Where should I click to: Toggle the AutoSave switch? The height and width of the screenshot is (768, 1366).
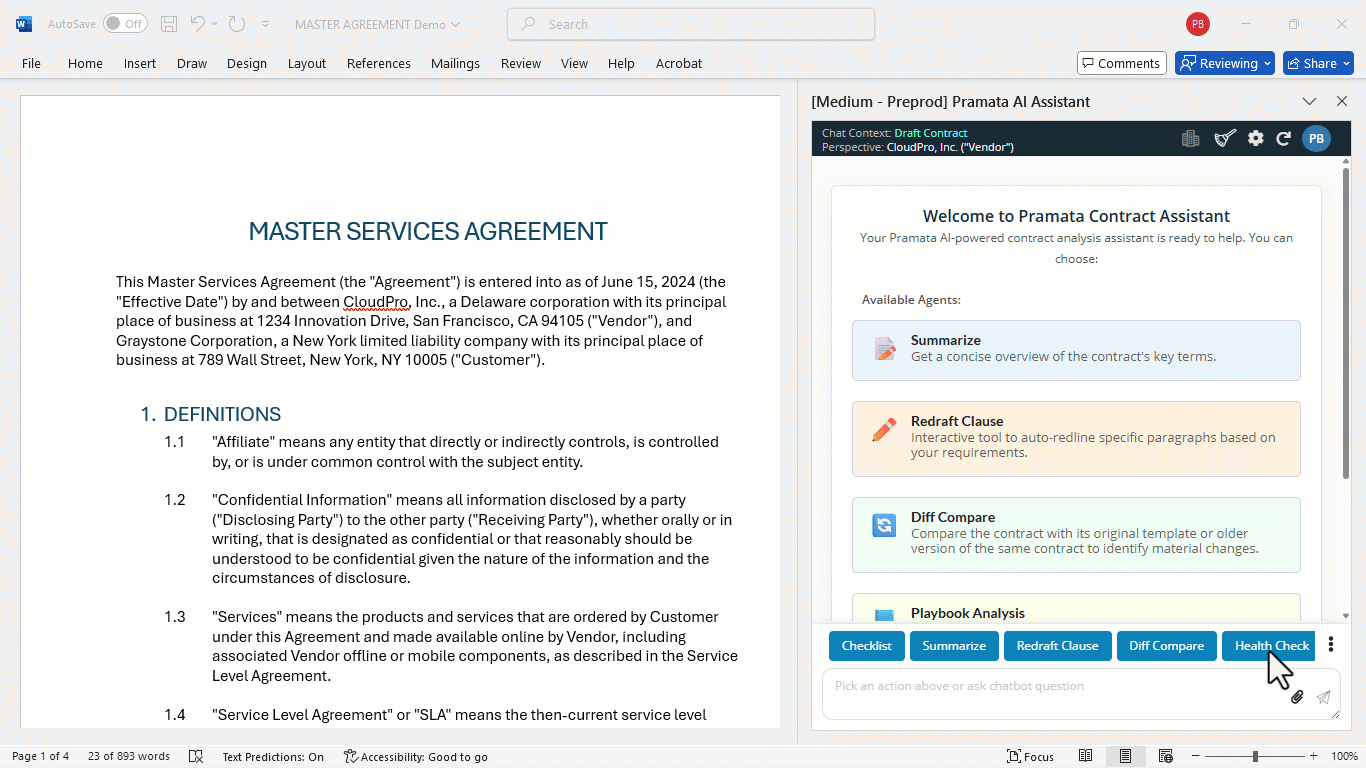(125, 24)
